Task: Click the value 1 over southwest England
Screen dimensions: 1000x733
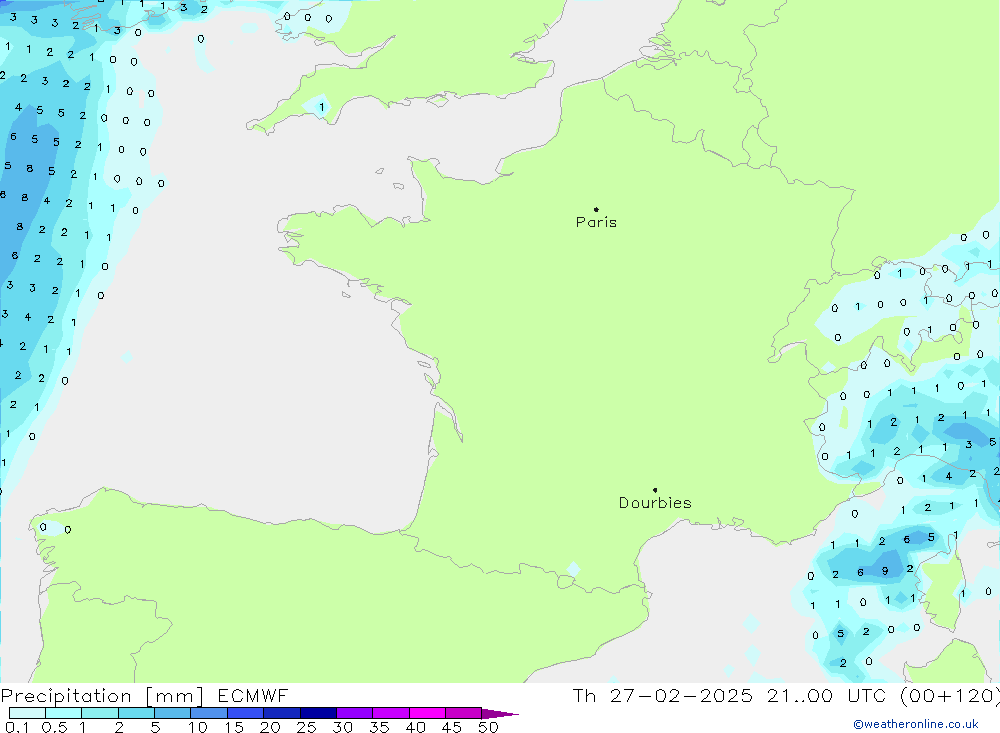Action: 321,107
